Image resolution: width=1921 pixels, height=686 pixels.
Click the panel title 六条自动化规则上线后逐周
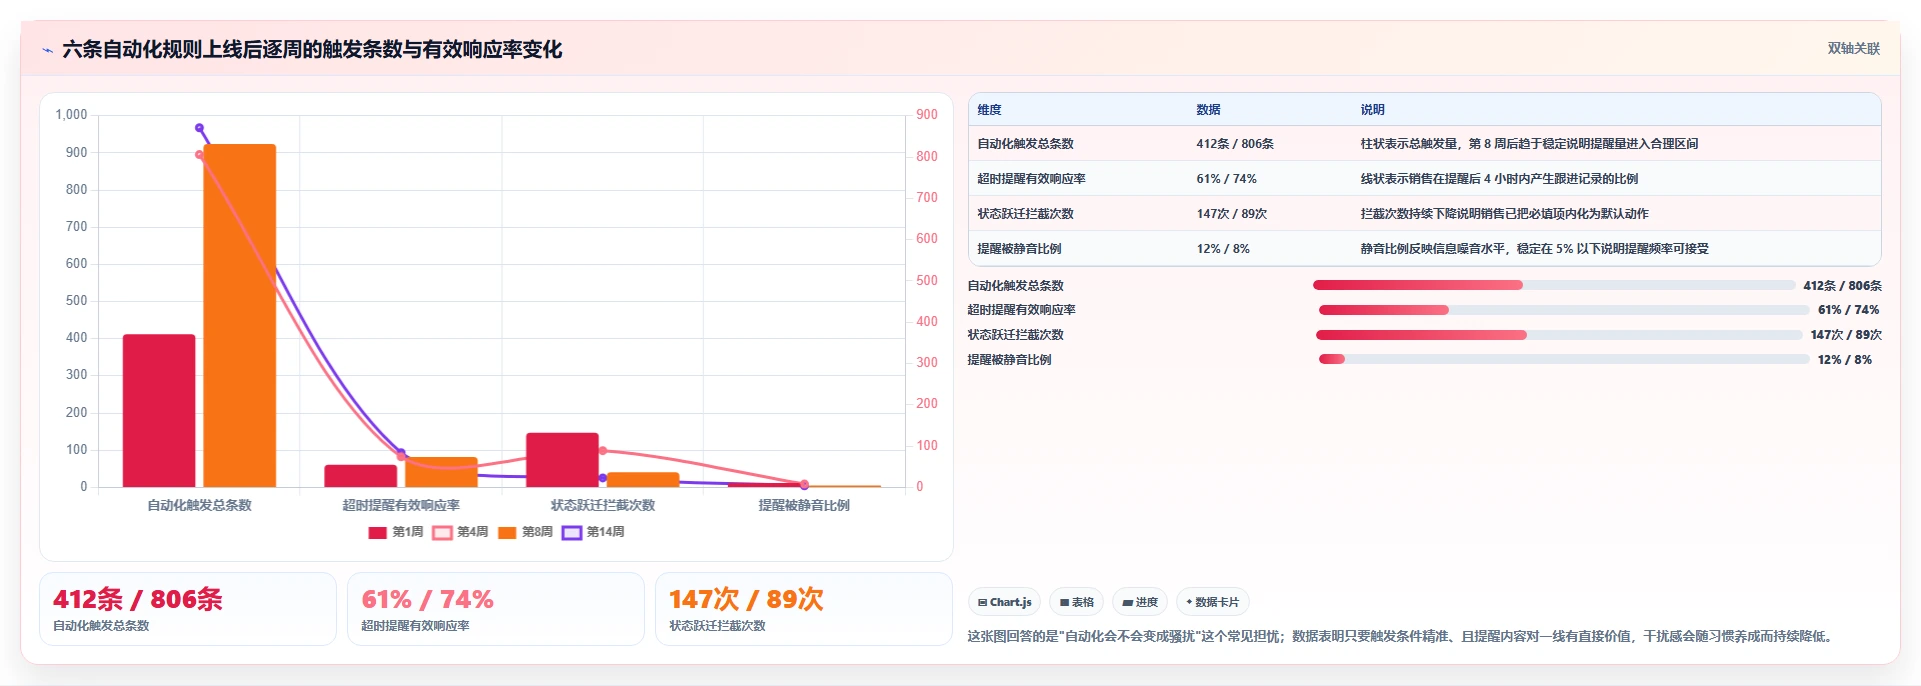click(x=312, y=49)
